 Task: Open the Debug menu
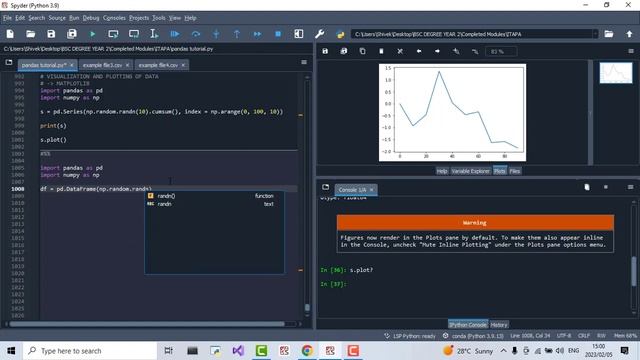coord(91,18)
